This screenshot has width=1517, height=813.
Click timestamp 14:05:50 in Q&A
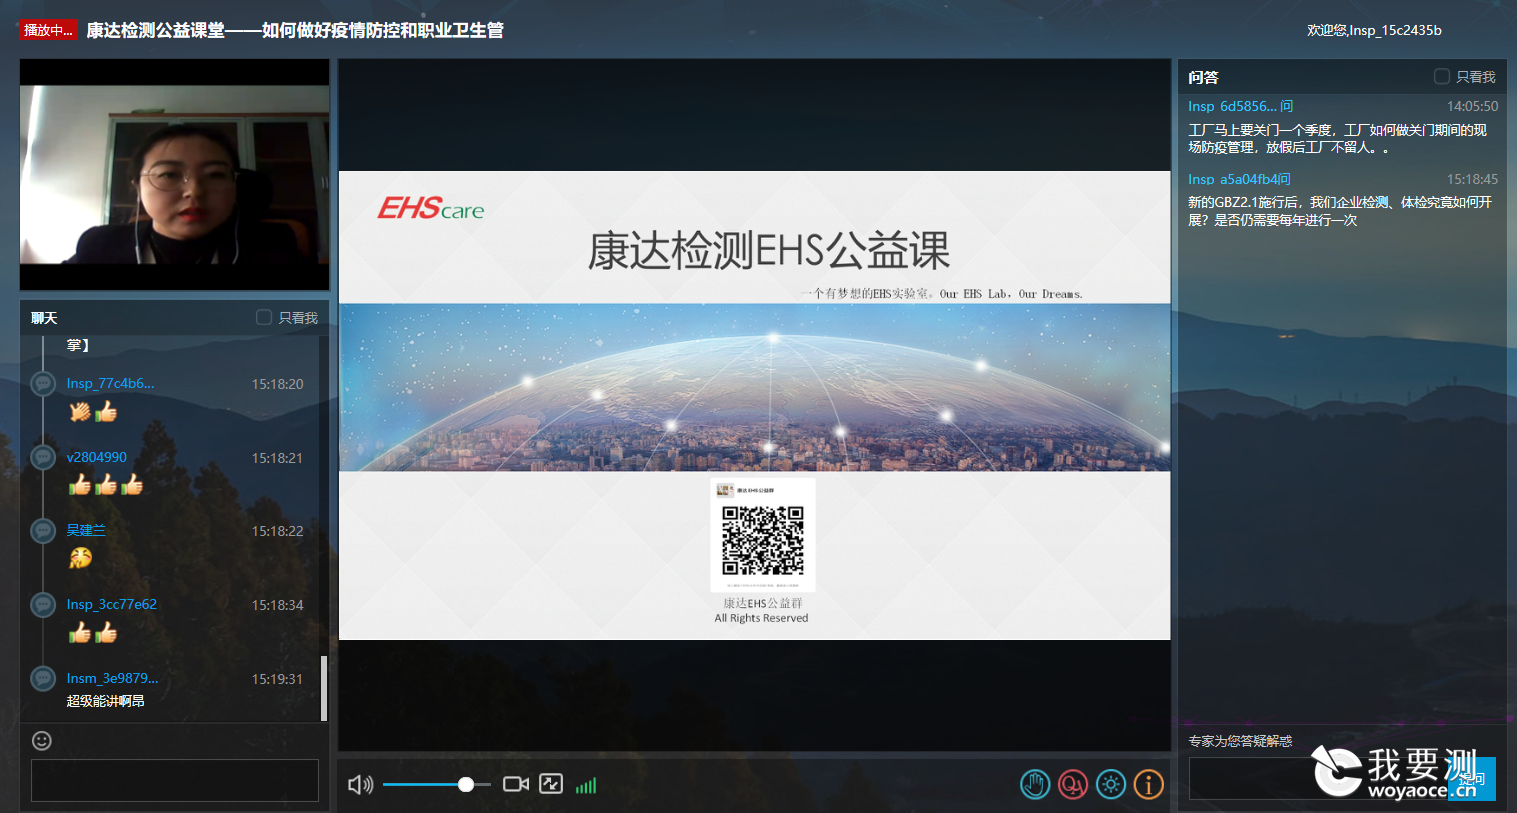click(1472, 106)
